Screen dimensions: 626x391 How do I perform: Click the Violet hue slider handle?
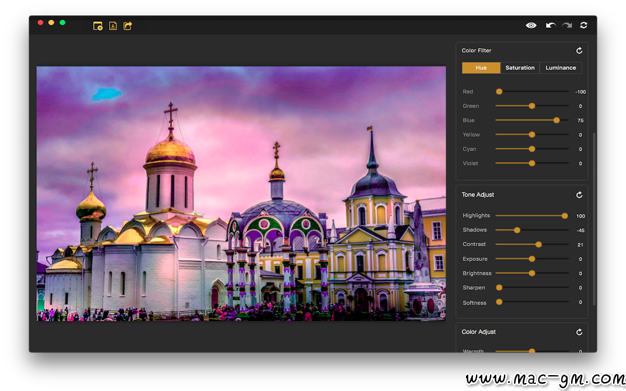[x=532, y=163]
